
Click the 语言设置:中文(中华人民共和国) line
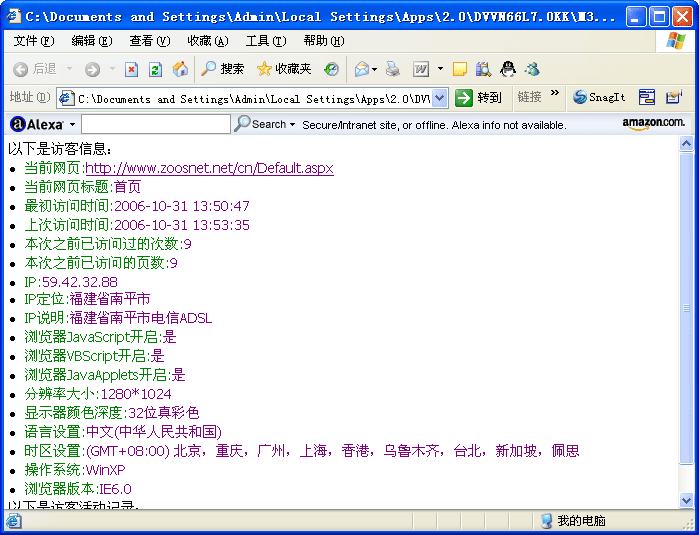point(123,432)
